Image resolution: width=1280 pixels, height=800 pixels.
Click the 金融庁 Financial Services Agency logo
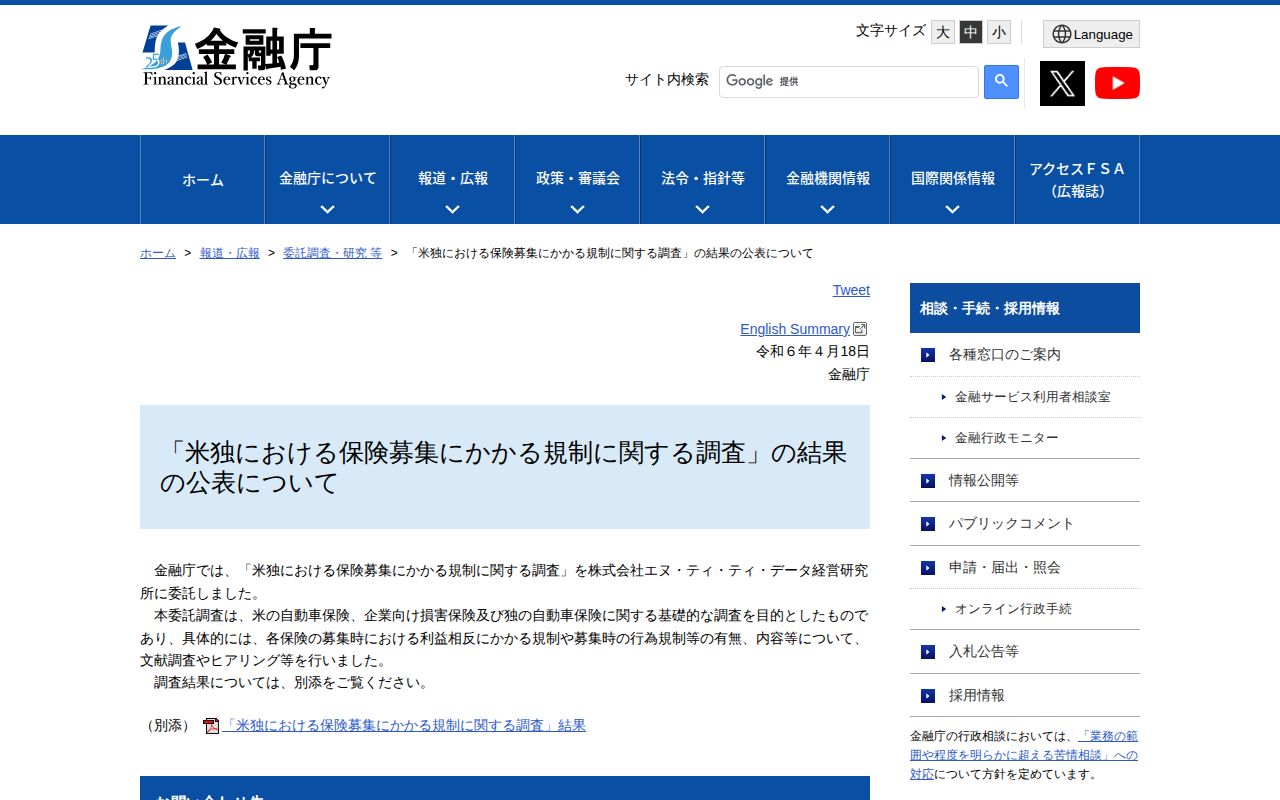(x=238, y=58)
